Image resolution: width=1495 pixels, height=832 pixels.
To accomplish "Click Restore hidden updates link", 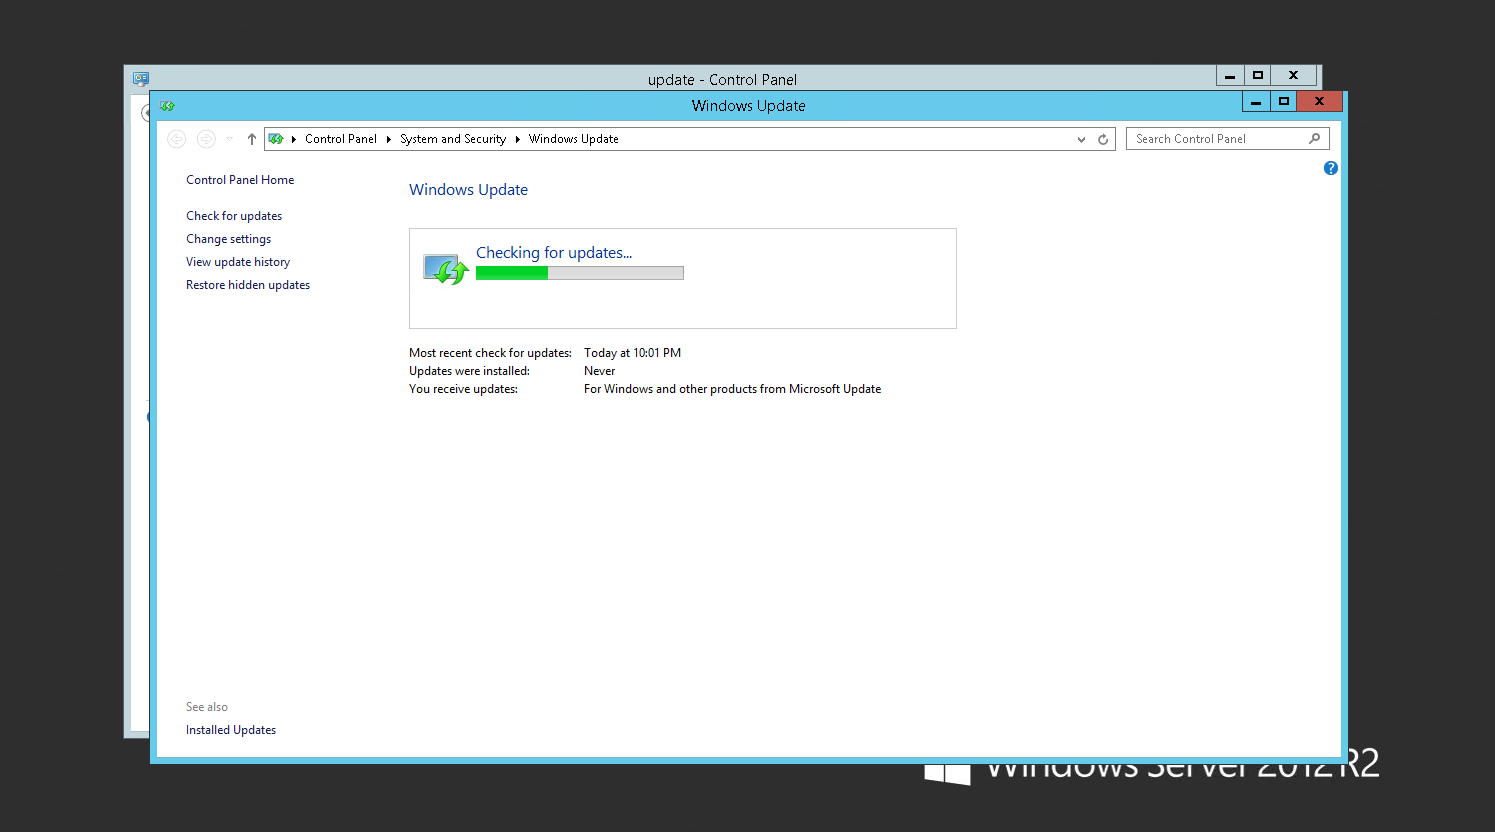I will [248, 285].
